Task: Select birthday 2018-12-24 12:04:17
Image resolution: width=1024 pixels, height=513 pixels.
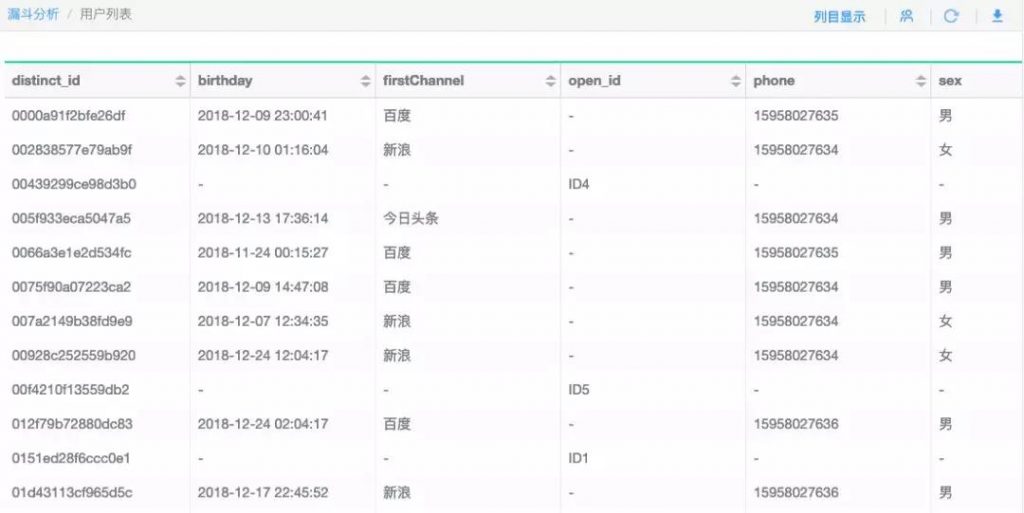Action: (x=263, y=356)
